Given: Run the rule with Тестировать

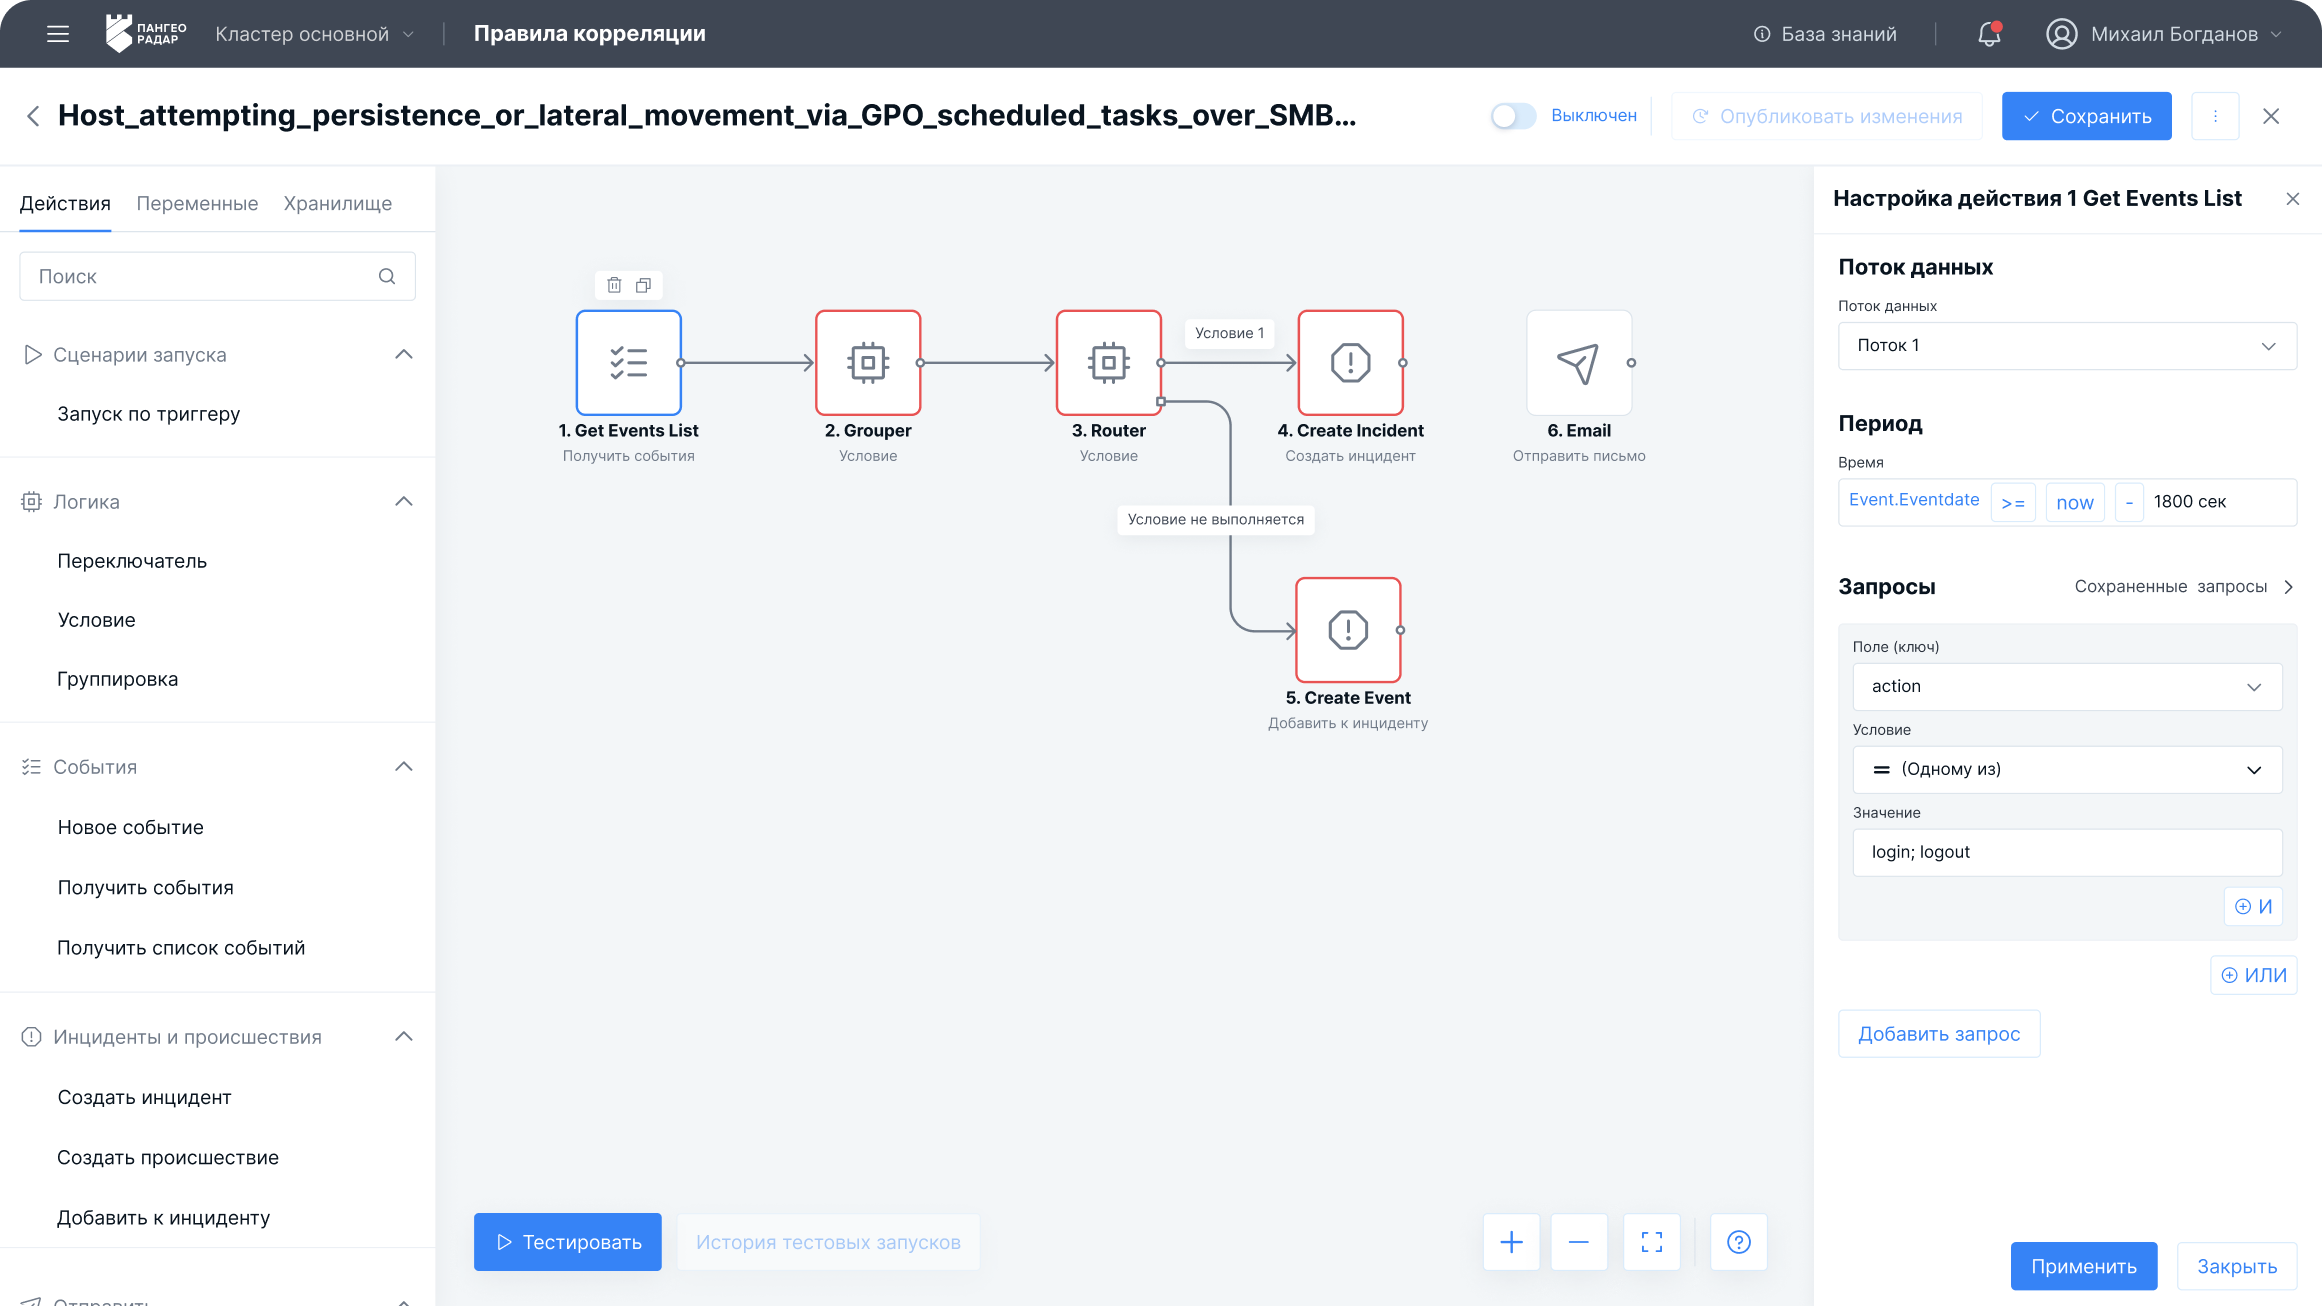Looking at the screenshot, I should coord(567,1241).
